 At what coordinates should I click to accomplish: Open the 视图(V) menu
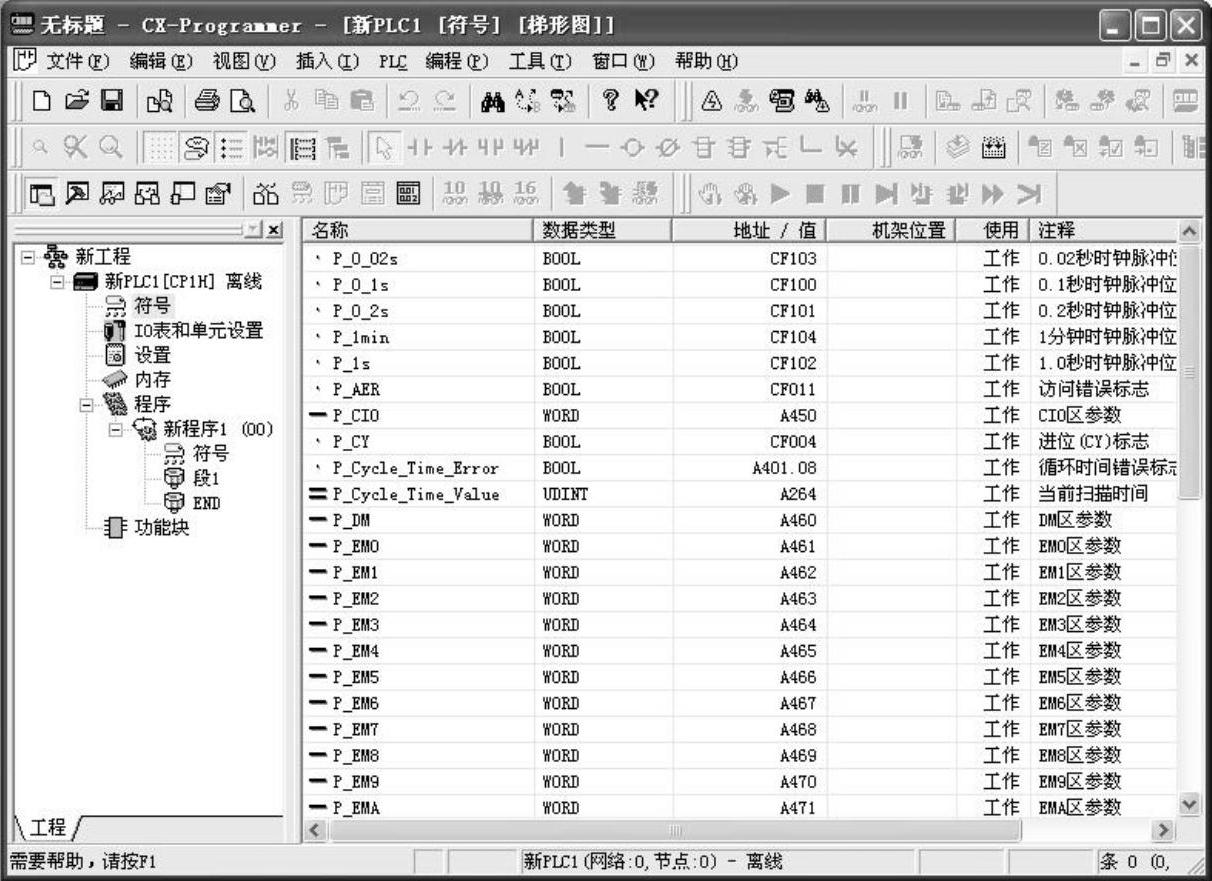[243, 61]
